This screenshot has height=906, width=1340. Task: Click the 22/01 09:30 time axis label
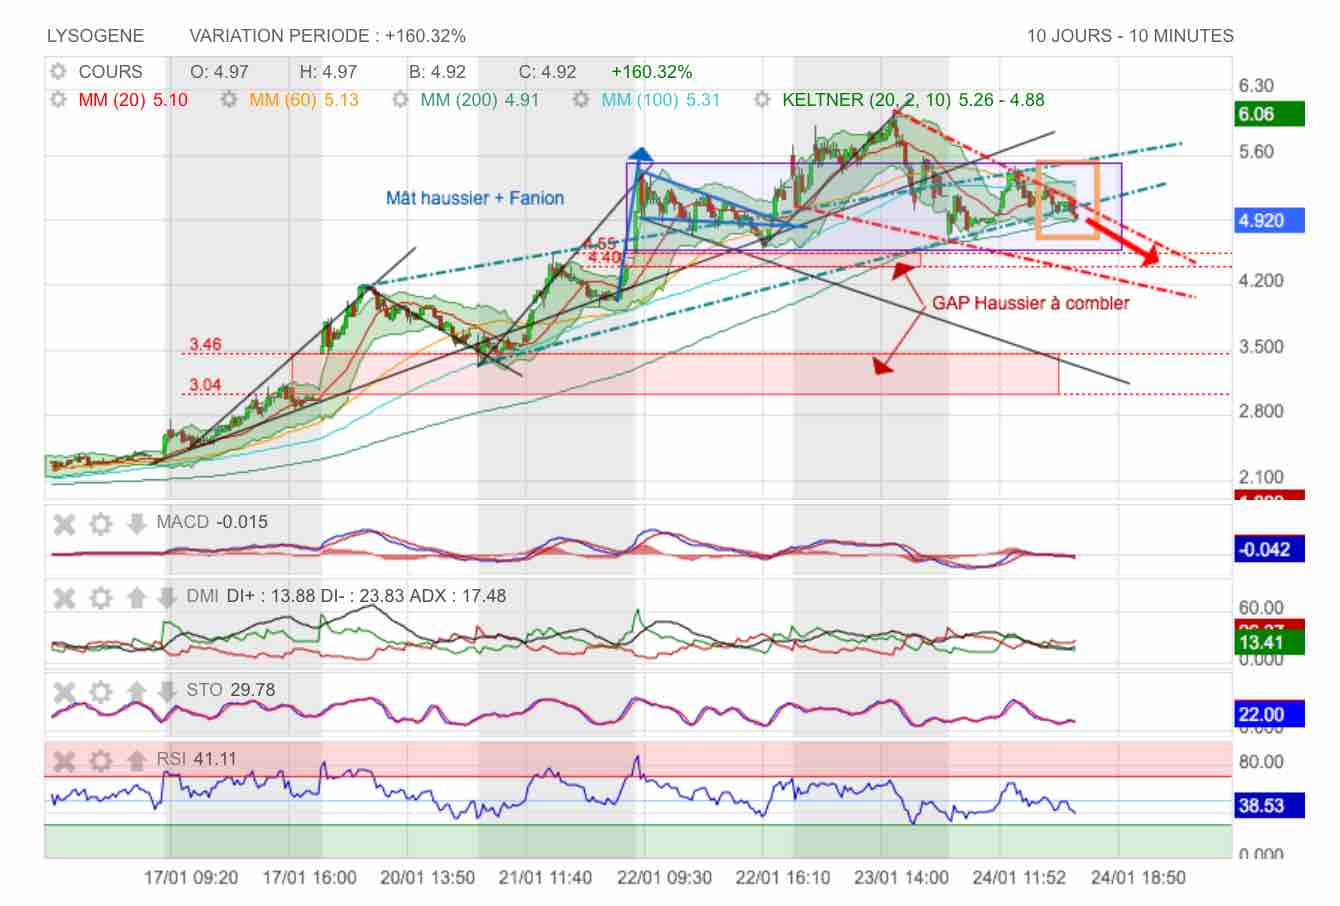pos(665,878)
